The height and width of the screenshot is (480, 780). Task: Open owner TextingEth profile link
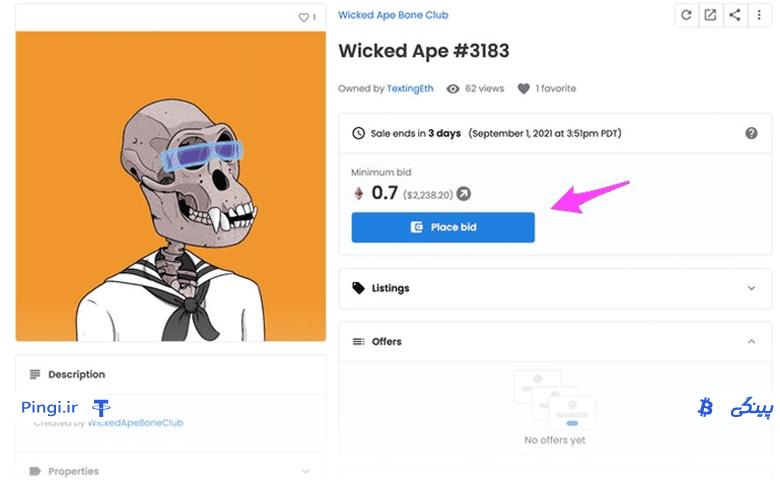[x=410, y=89]
